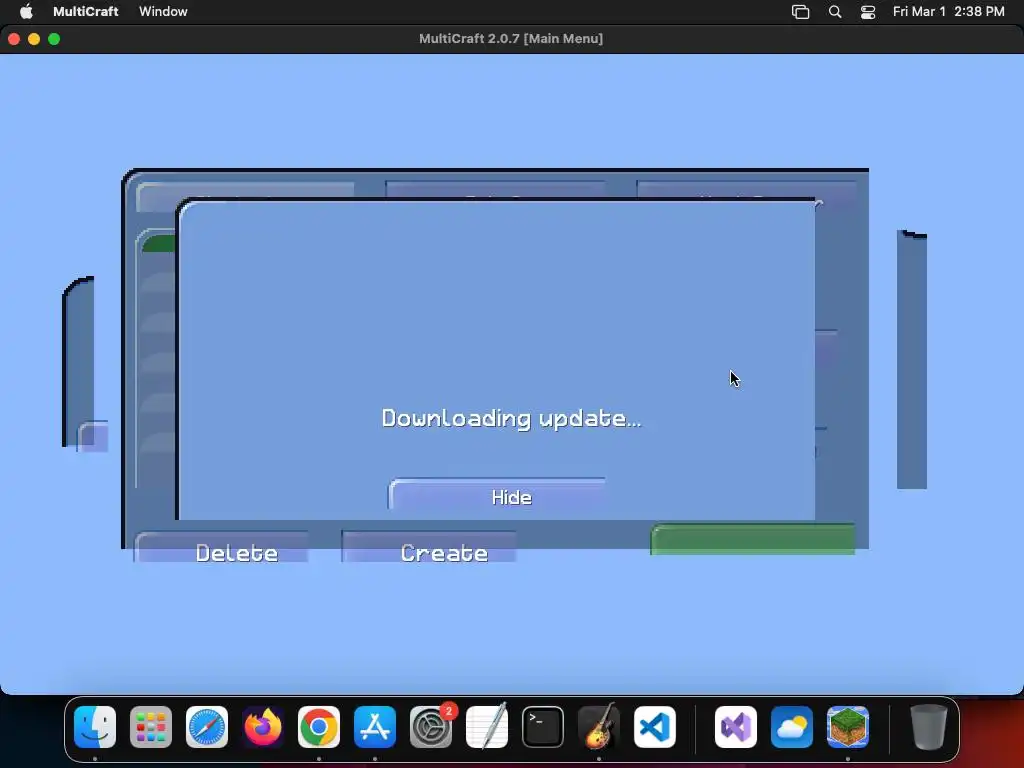Launch Safari from the dock
This screenshot has width=1024, height=768.
[207, 727]
